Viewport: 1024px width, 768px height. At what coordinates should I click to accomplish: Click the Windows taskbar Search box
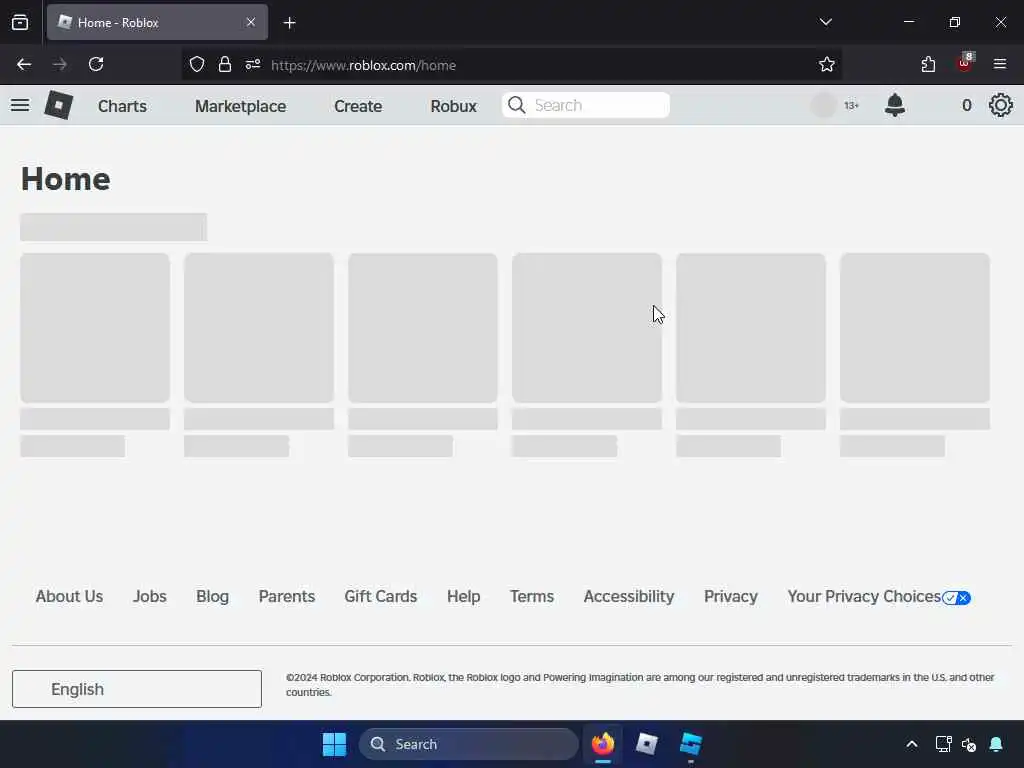[x=468, y=744]
